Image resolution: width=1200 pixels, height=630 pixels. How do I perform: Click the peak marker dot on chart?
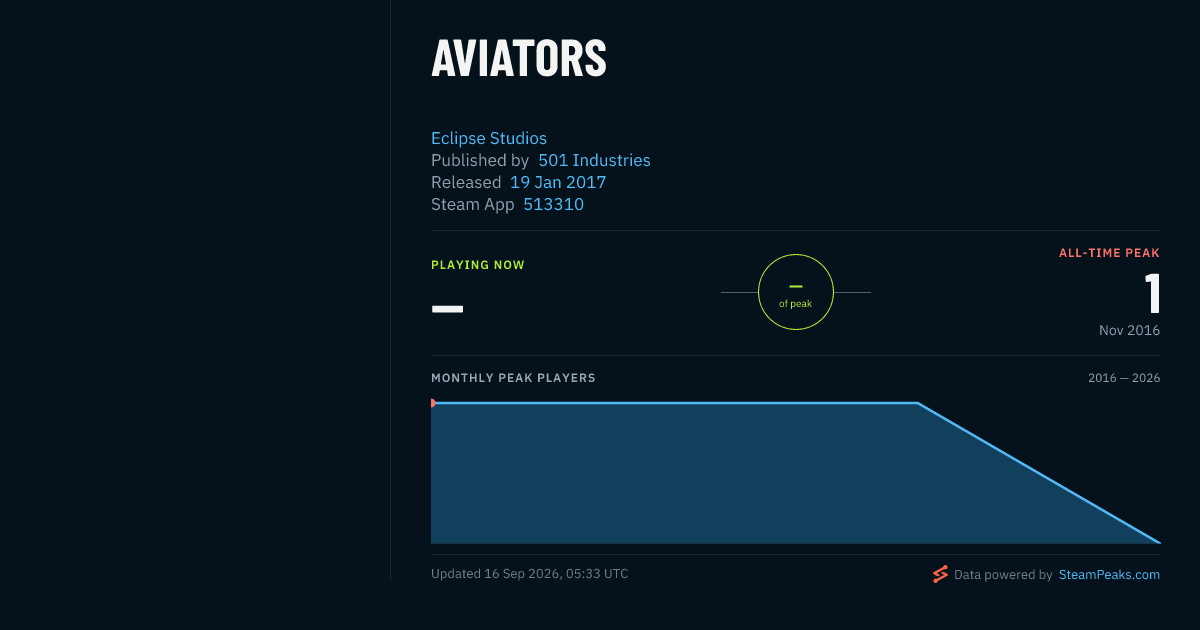tap(433, 403)
